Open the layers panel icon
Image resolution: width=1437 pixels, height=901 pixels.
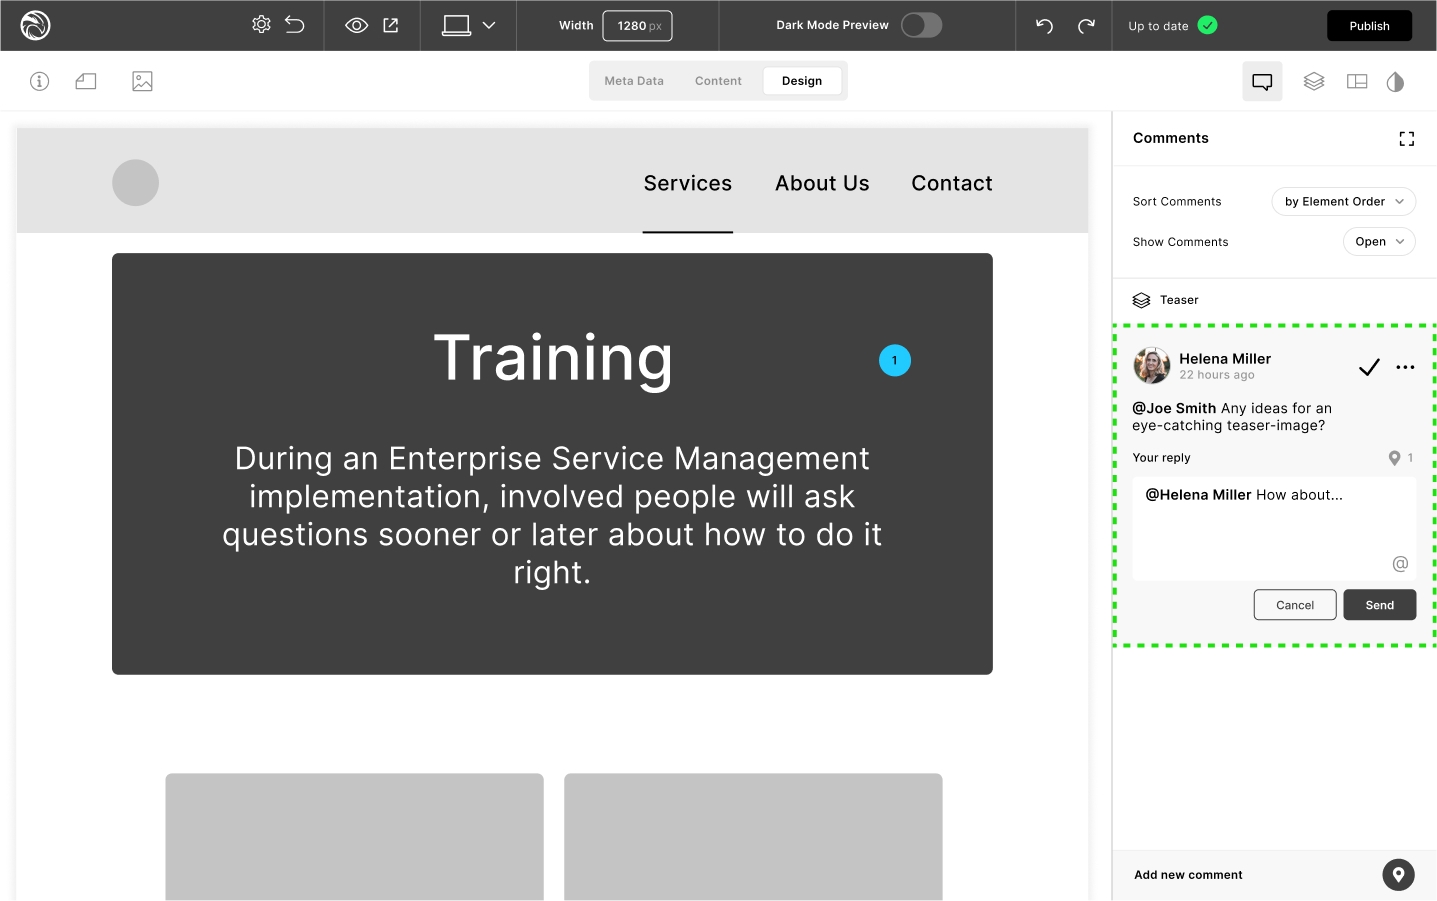[x=1314, y=81]
